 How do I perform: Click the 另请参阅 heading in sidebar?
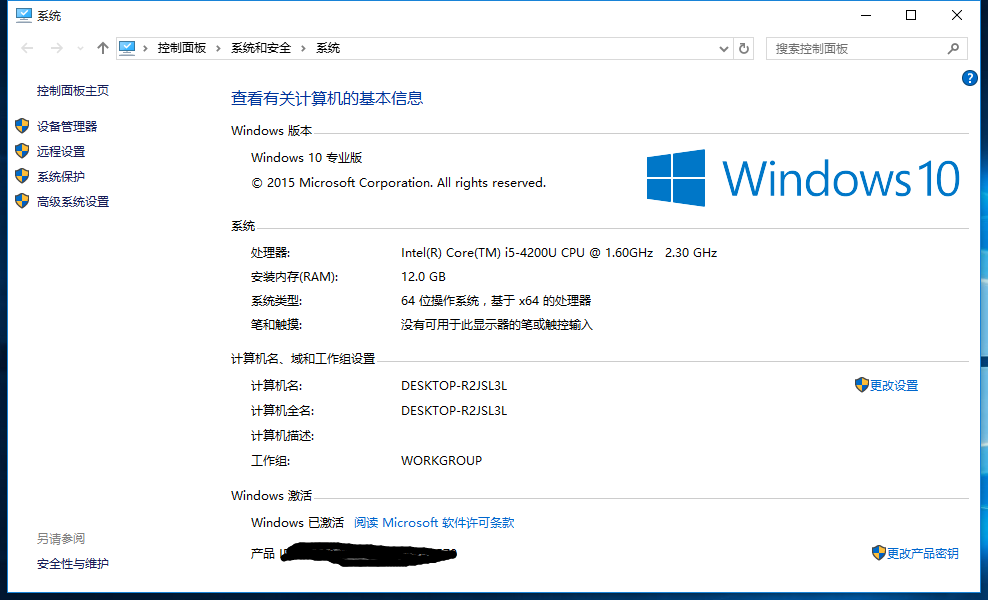pyautogui.click(x=61, y=538)
